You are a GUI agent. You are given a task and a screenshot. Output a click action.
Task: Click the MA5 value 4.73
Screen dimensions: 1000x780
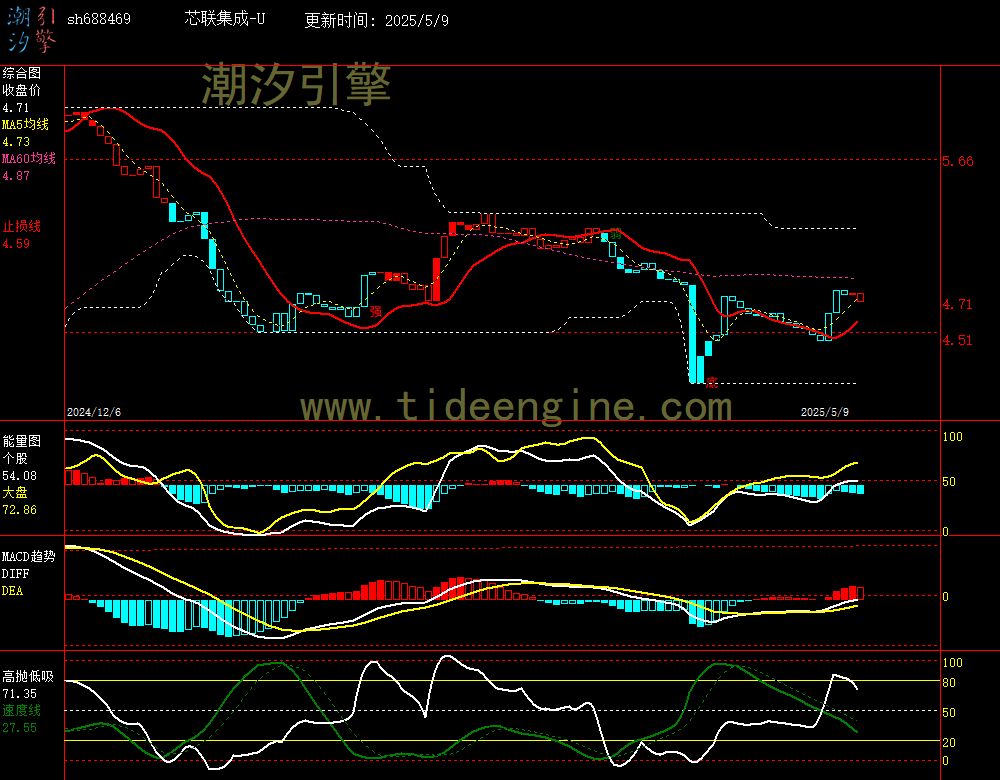pyautogui.click(x=15, y=142)
